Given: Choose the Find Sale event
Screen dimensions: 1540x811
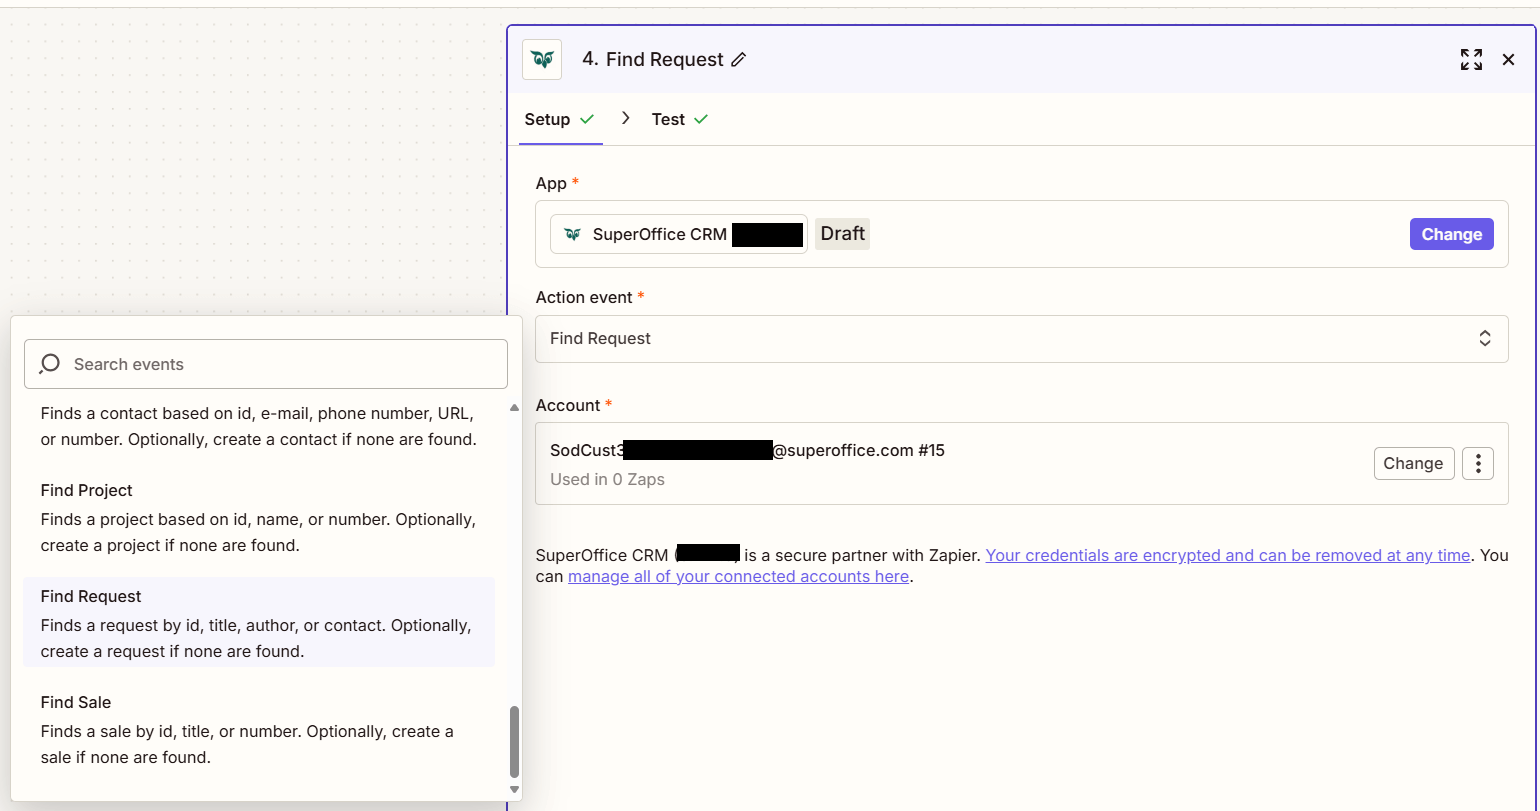Looking at the screenshot, I should click(x=259, y=730).
